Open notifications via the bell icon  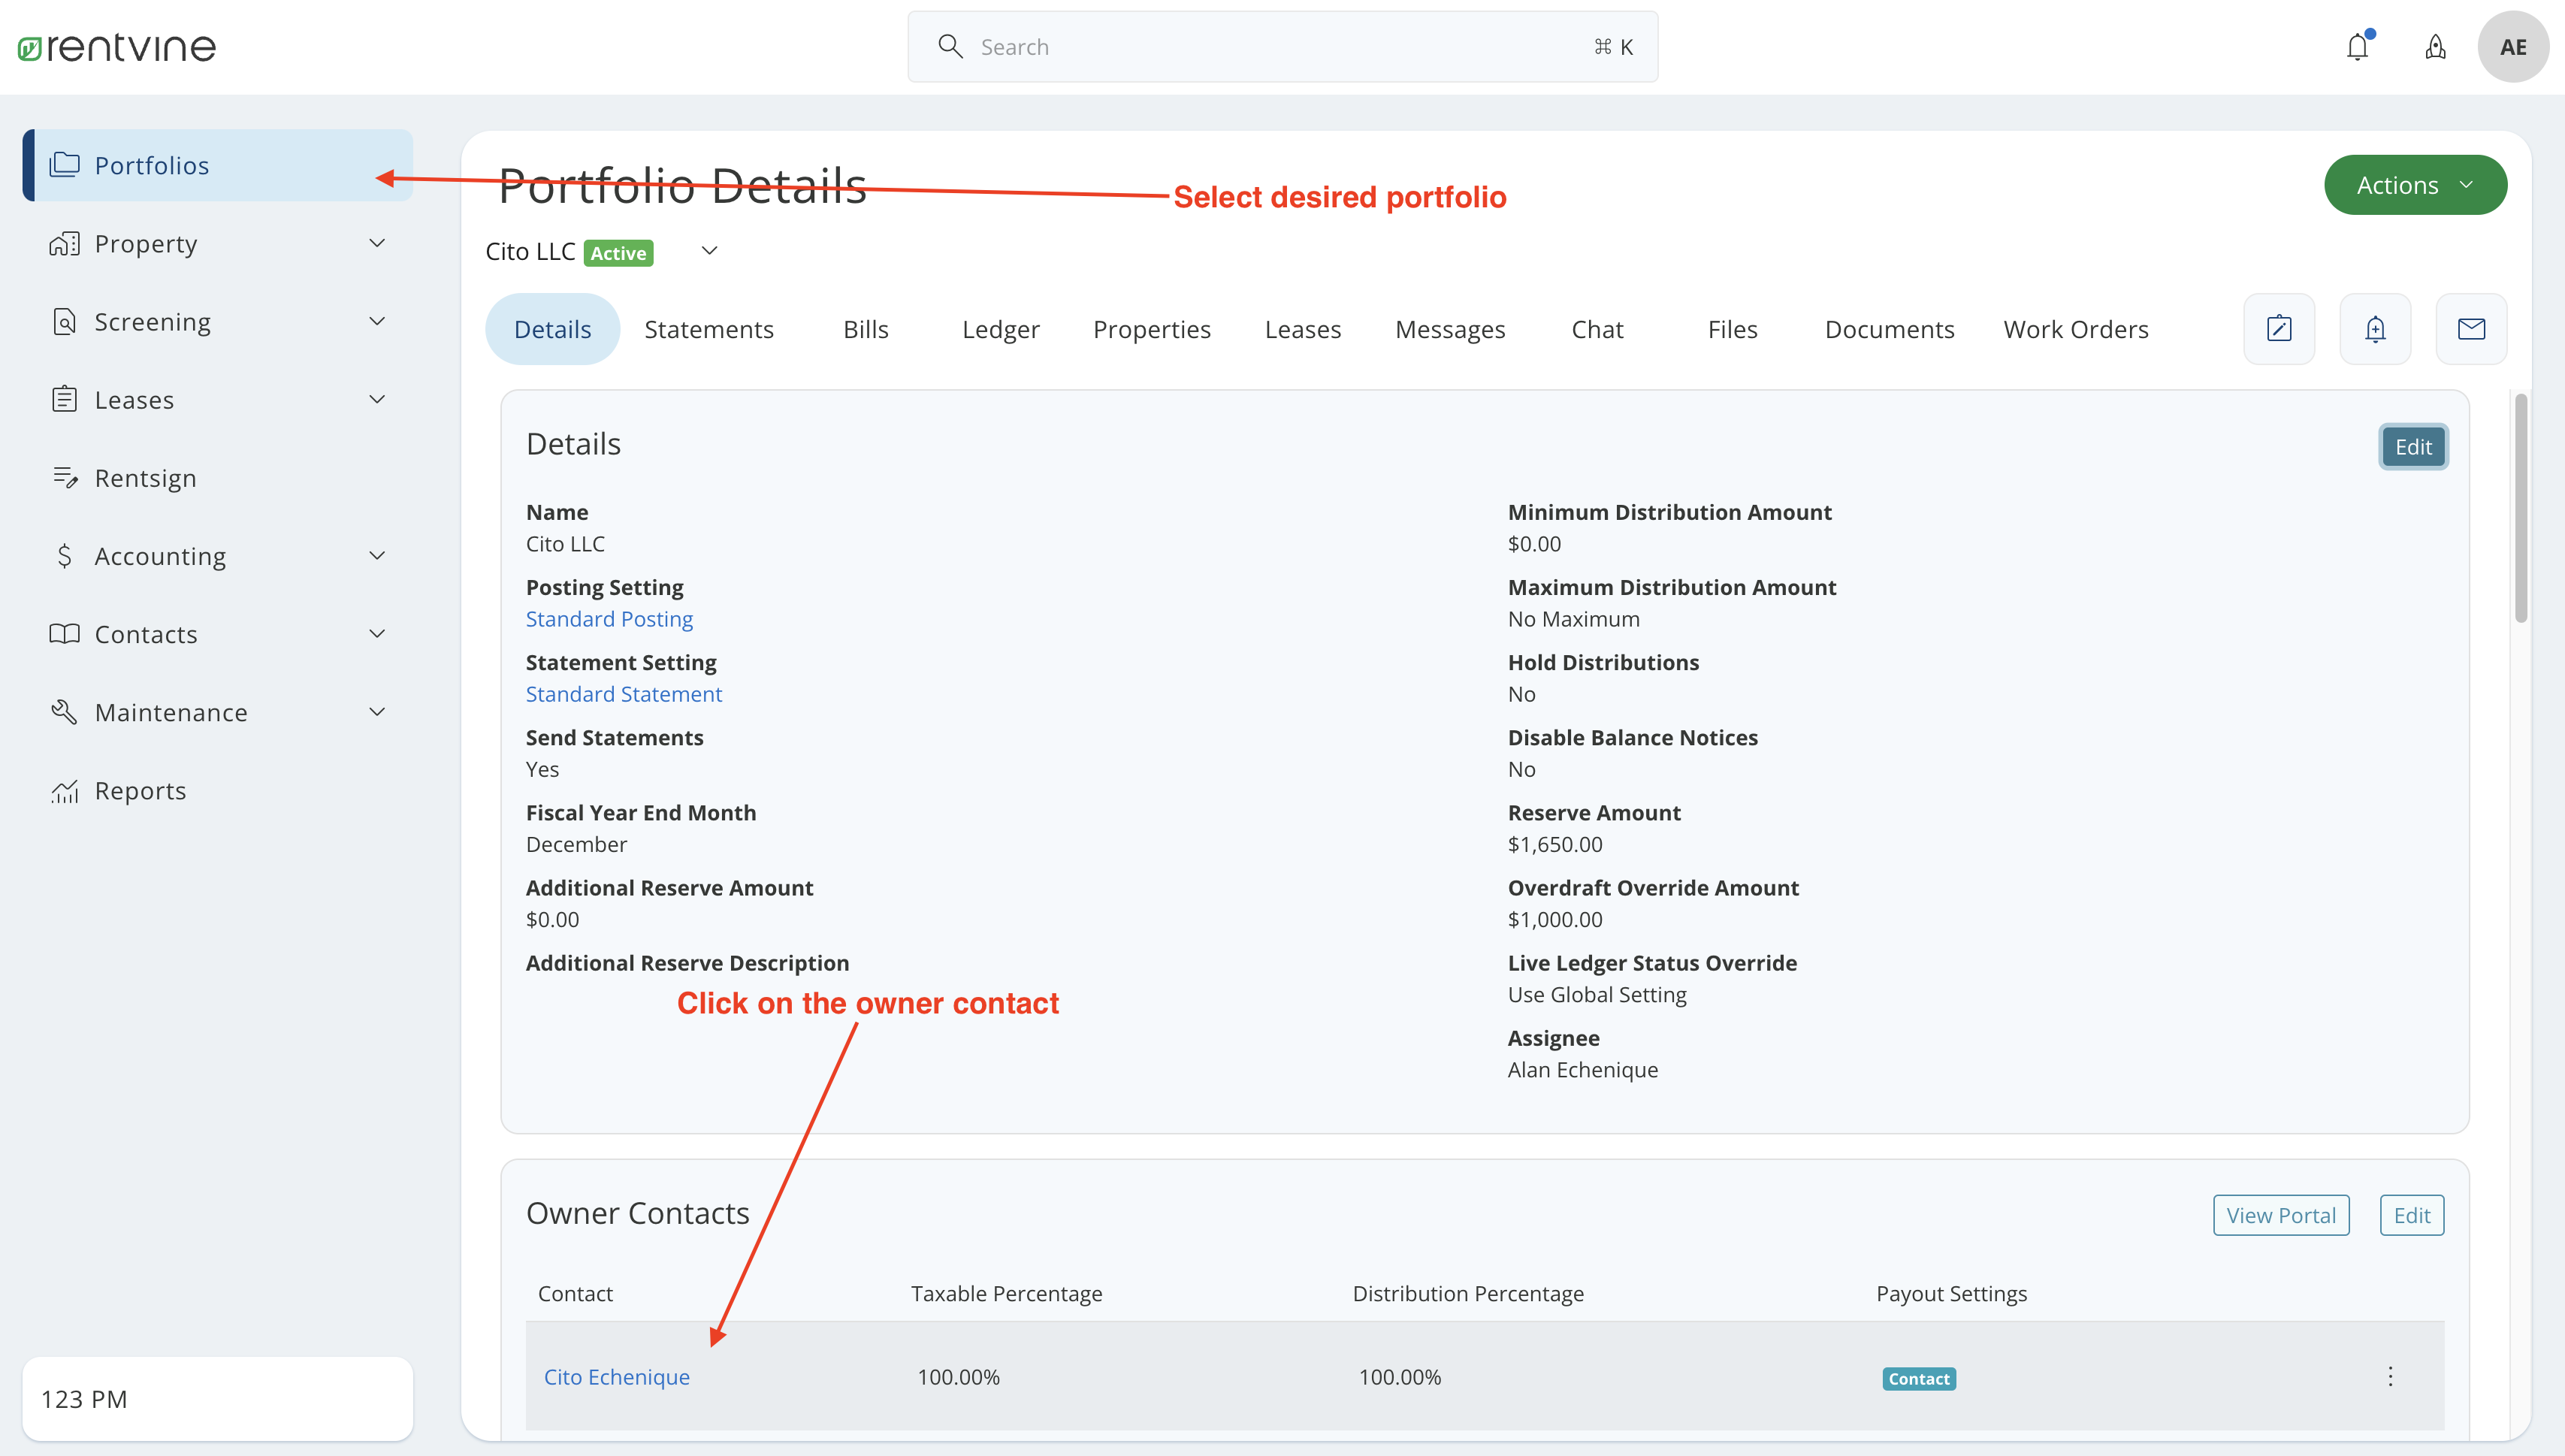(x=2358, y=46)
